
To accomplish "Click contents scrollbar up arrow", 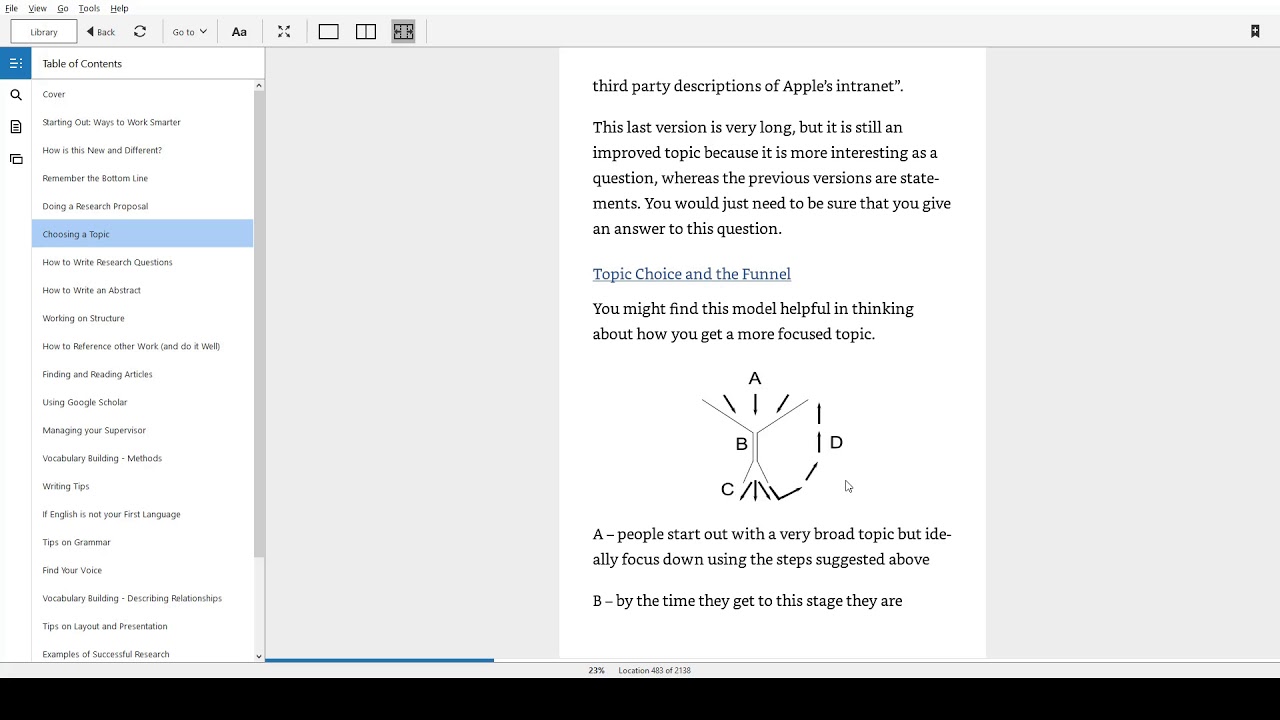I will pyautogui.click(x=259, y=85).
